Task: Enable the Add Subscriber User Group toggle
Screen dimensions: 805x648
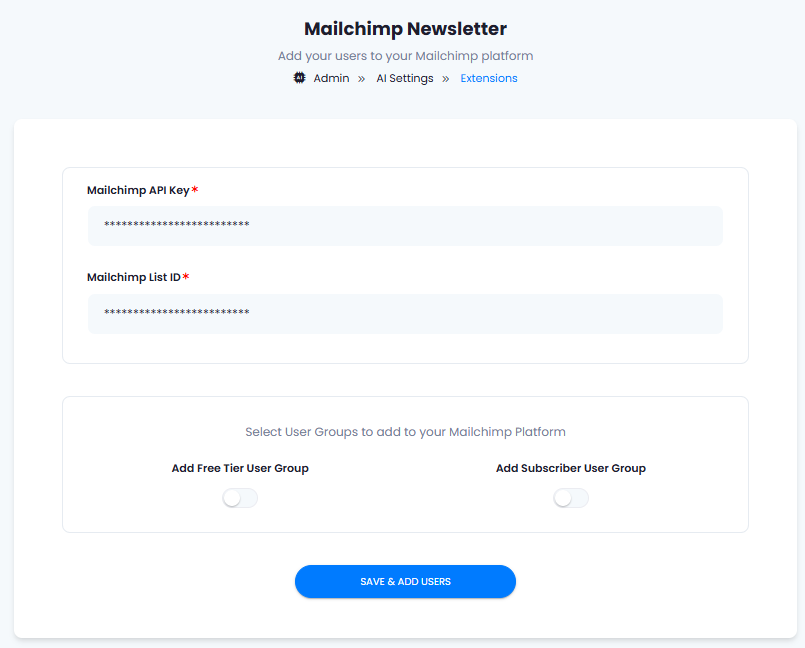Action: 571,498
